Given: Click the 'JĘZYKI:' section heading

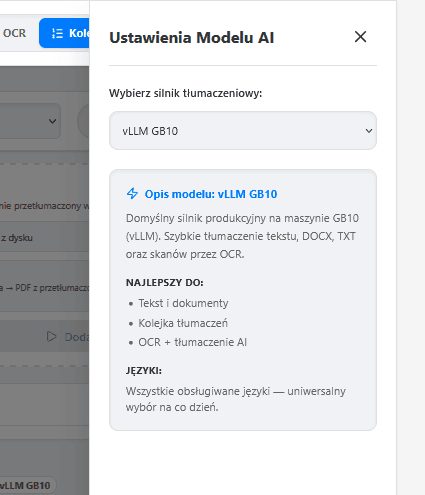Looking at the screenshot, I should pyautogui.click(x=144, y=370).
